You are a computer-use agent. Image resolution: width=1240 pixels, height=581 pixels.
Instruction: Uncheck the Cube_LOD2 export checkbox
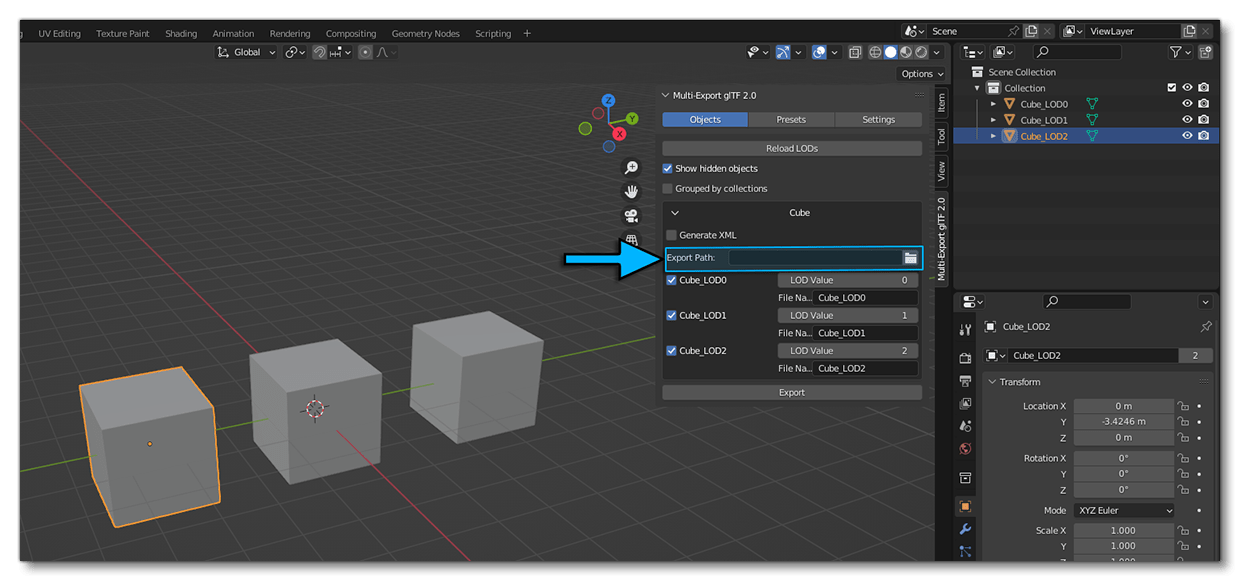672,351
